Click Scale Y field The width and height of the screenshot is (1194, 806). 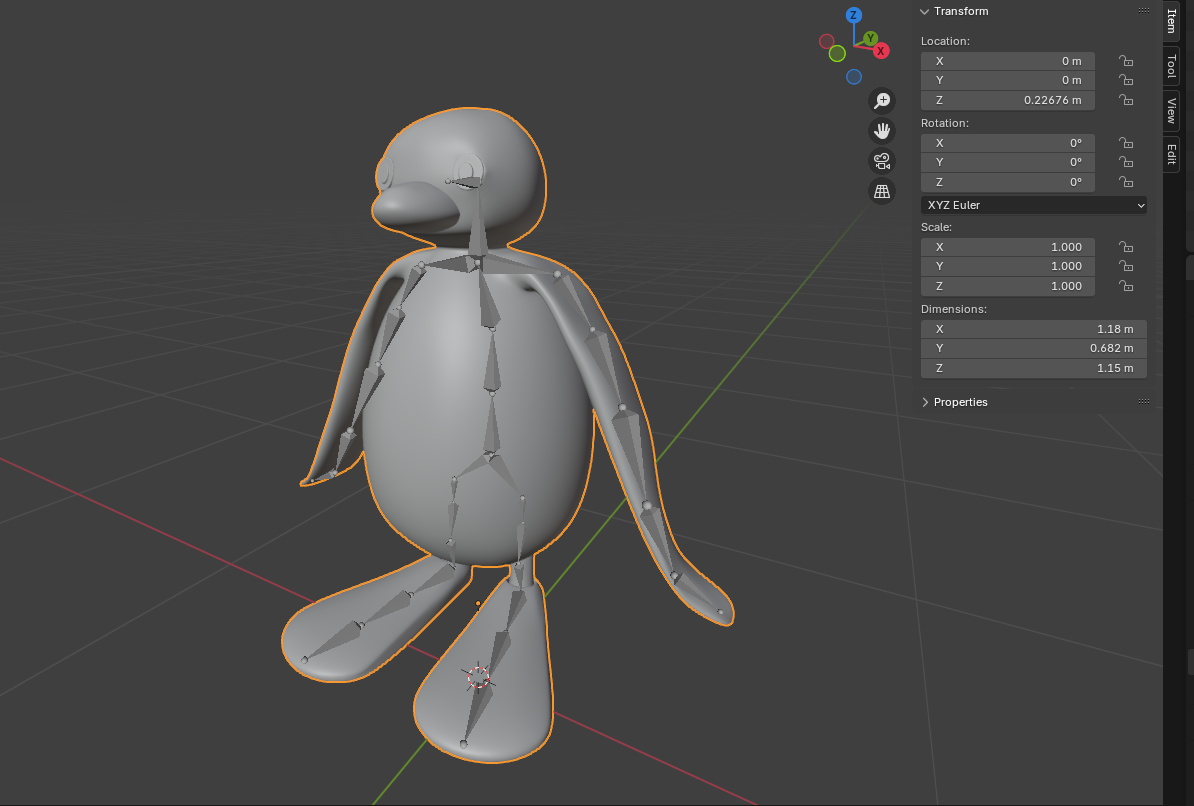click(1007, 266)
